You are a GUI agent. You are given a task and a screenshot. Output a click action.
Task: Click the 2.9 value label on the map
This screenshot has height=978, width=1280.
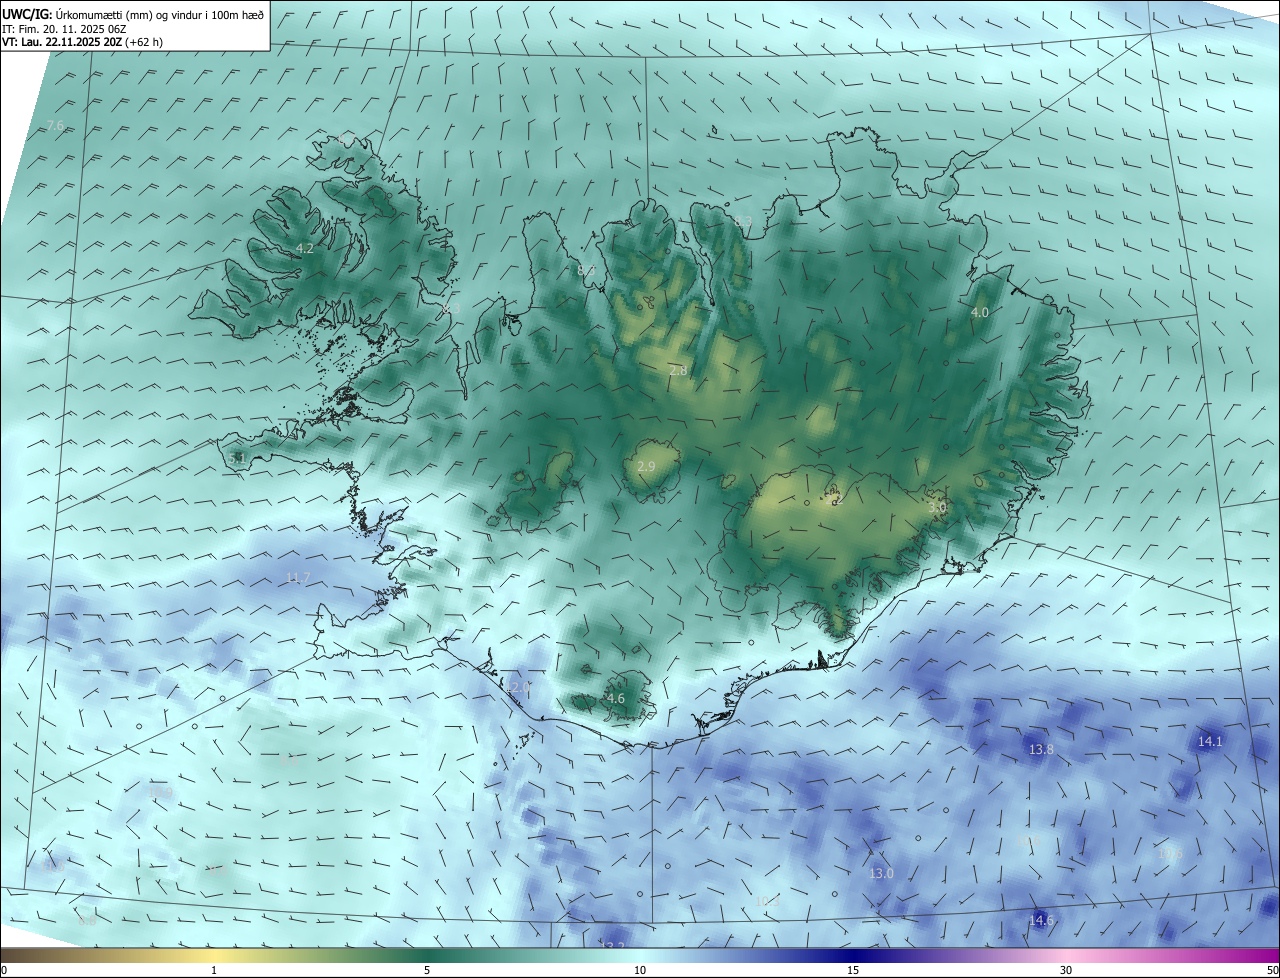(646, 466)
